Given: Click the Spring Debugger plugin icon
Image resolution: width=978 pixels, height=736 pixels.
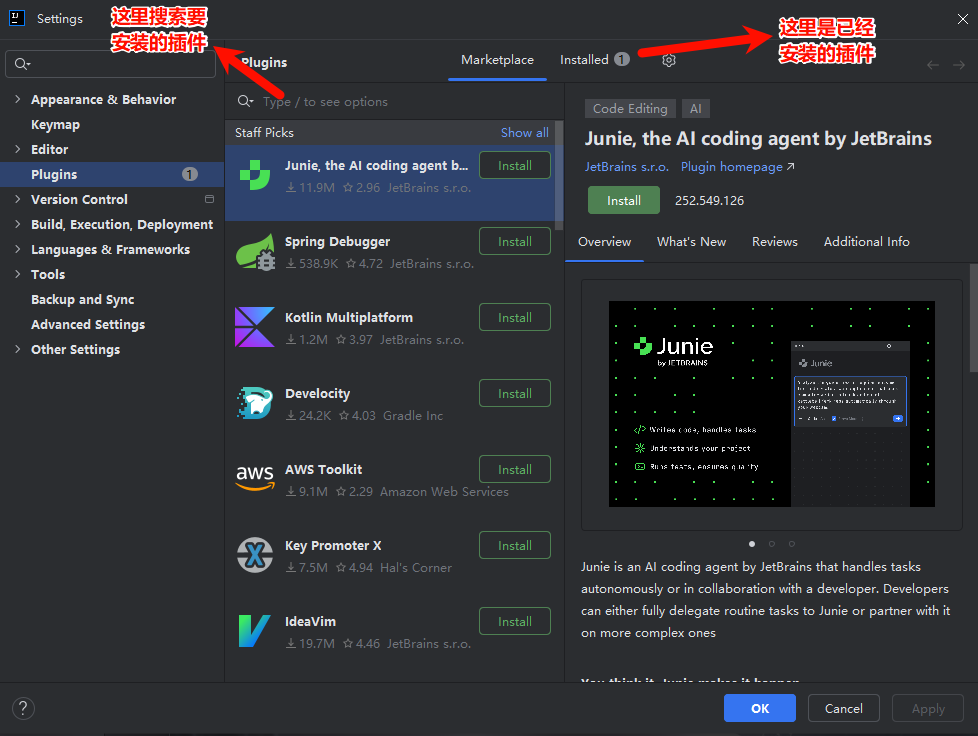Looking at the screenshot, I should pos(256,251).
